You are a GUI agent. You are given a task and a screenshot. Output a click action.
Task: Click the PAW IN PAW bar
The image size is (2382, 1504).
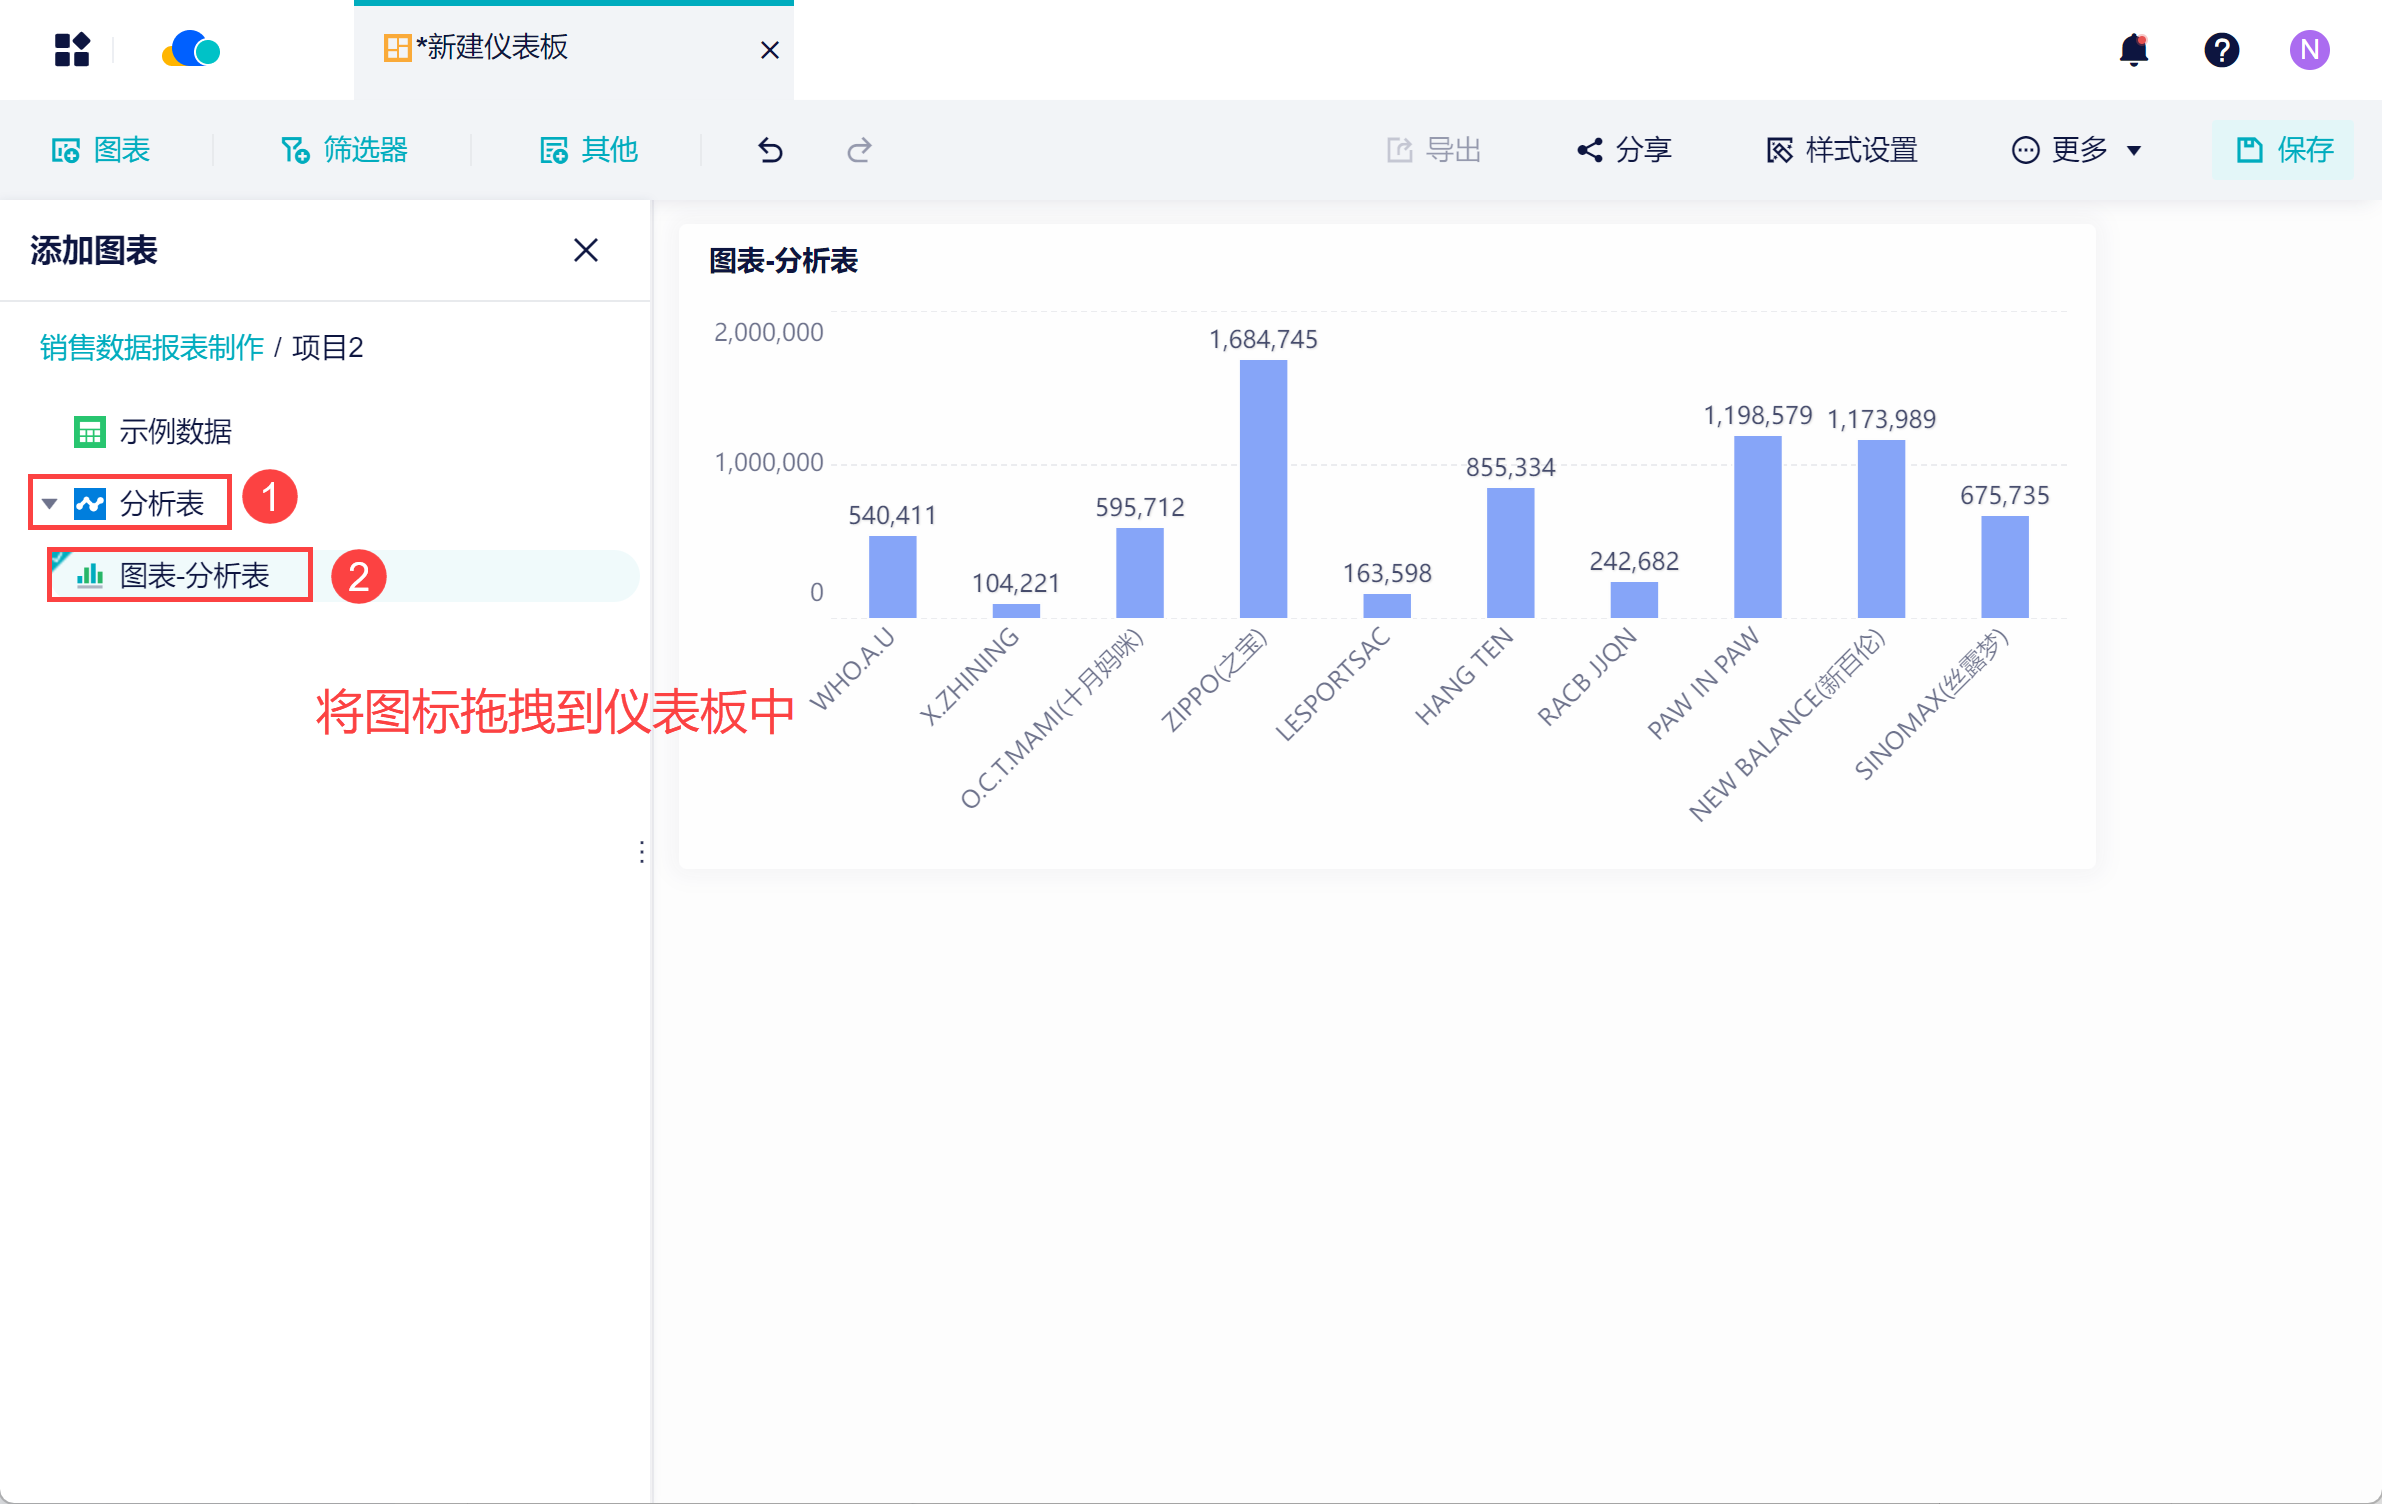pyautogui.click(x=1757, y=526)
